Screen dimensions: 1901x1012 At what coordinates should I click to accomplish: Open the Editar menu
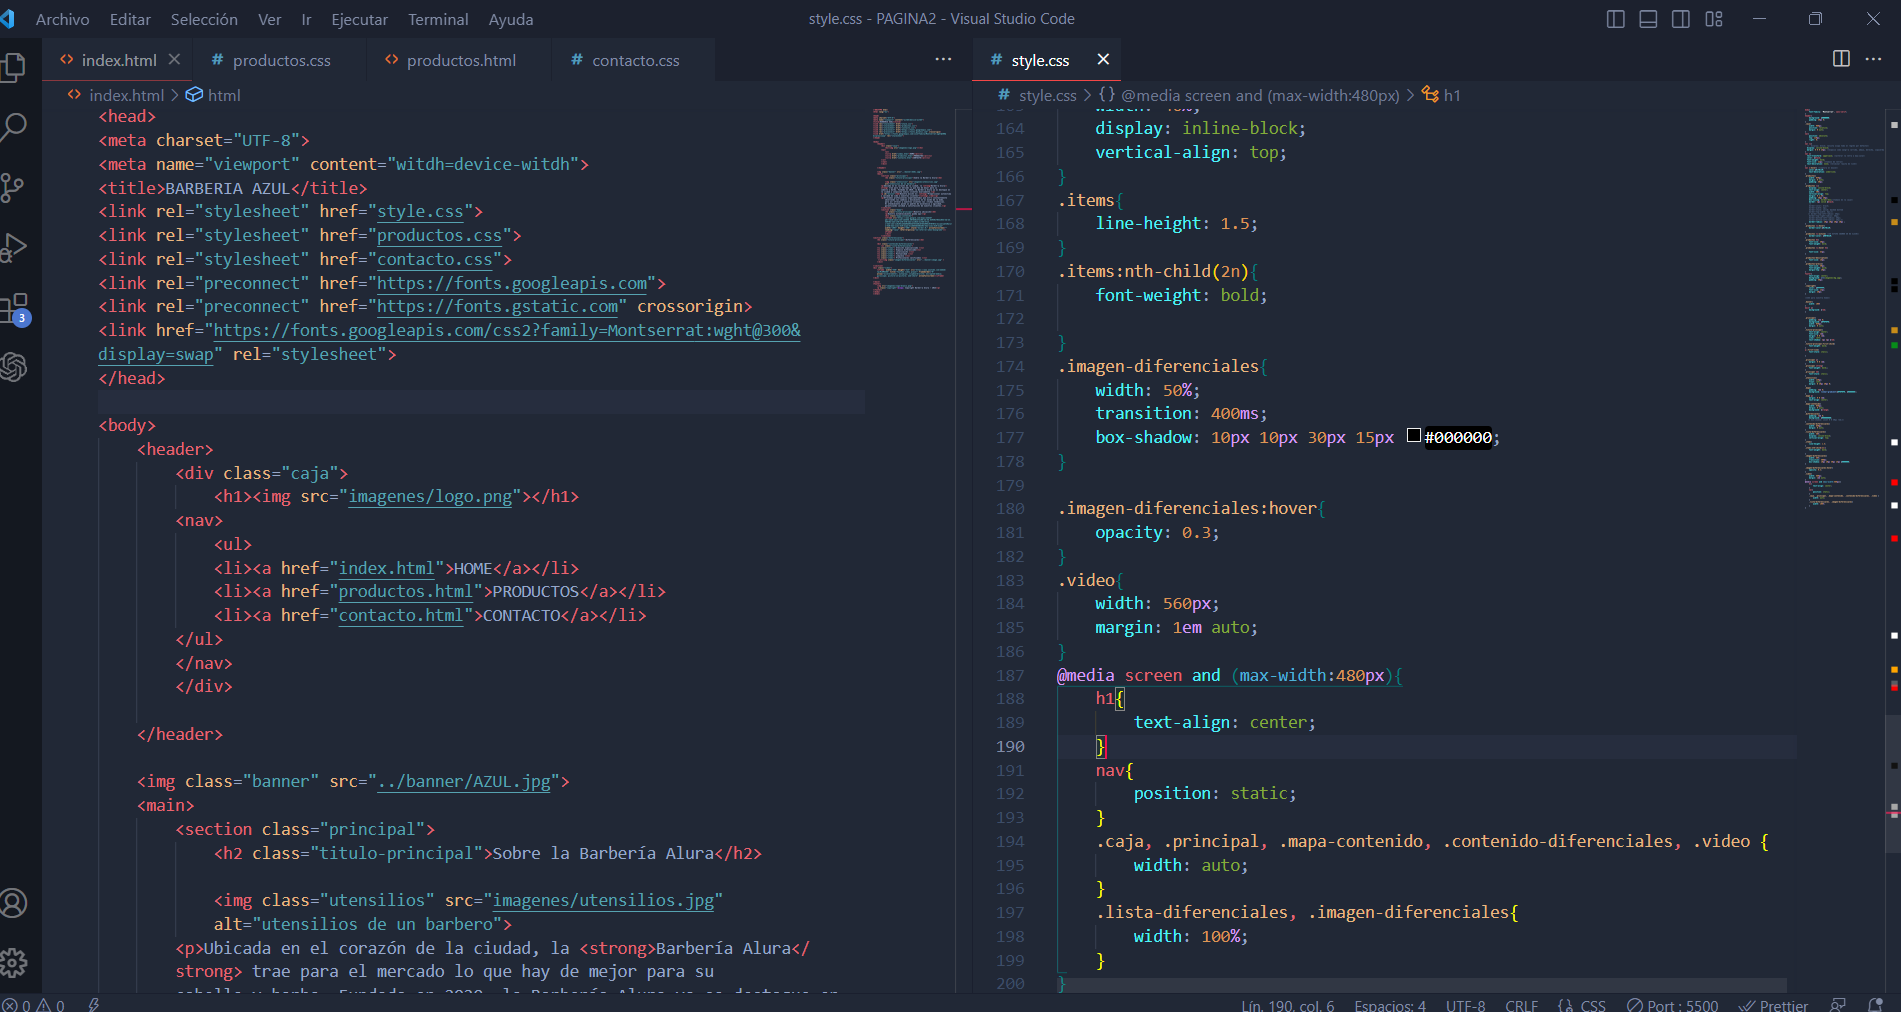pyautogui.click(x=130, y=19)
